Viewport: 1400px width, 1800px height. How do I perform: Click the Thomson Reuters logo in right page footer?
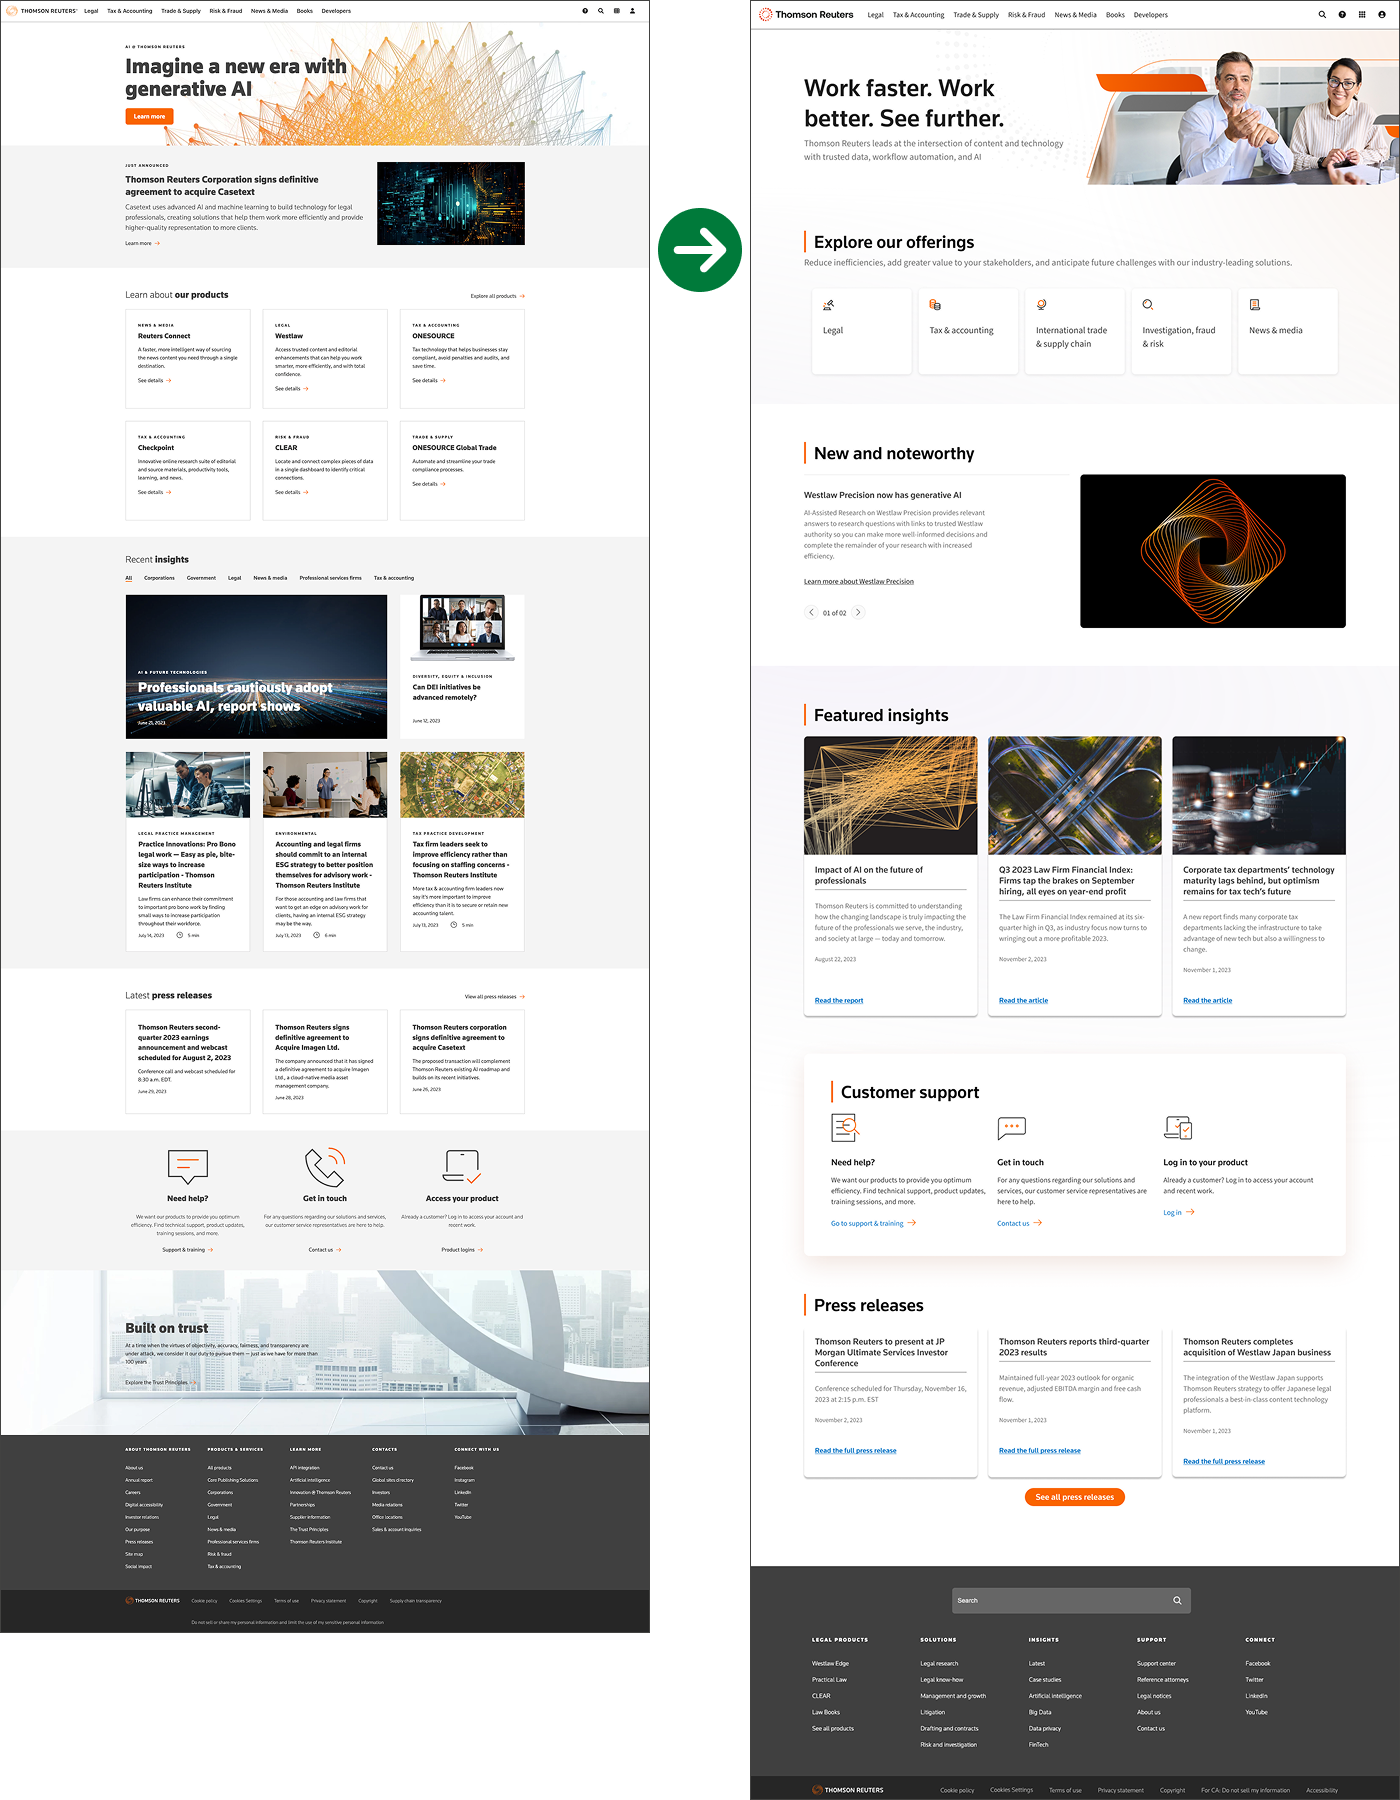848,1789
